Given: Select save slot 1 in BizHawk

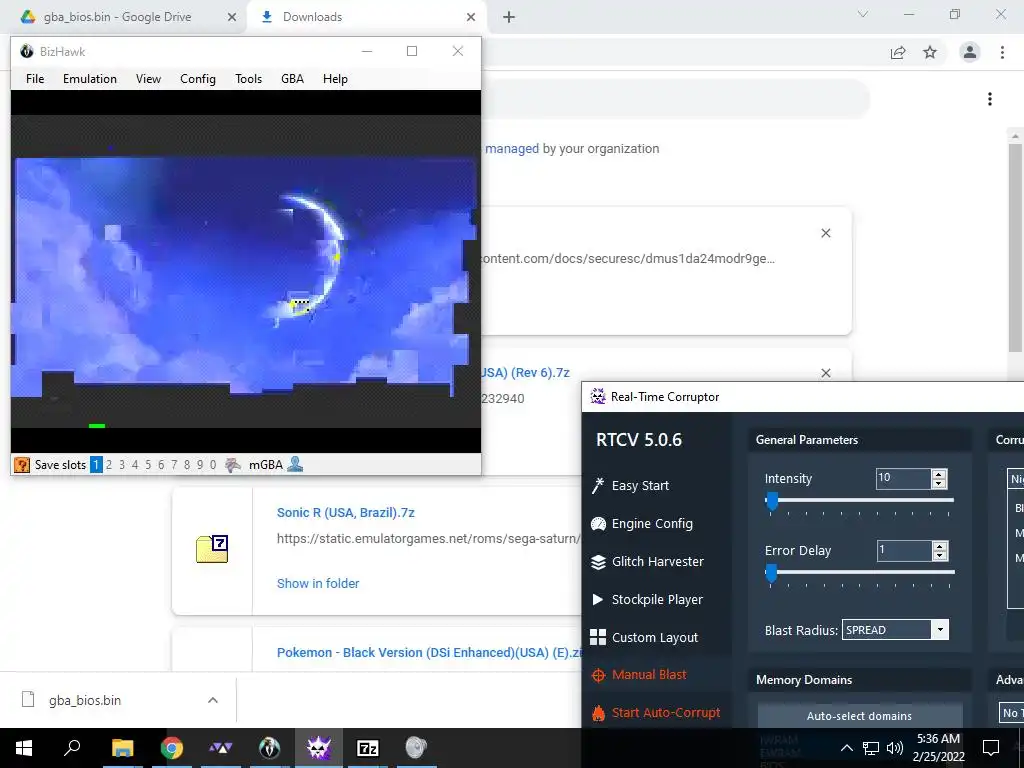Looking at the screenshot, I should point(96,465).
